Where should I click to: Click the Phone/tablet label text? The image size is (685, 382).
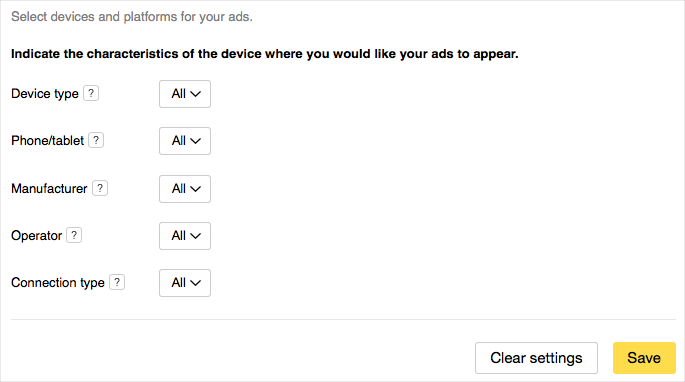click(x=48, y=140)
